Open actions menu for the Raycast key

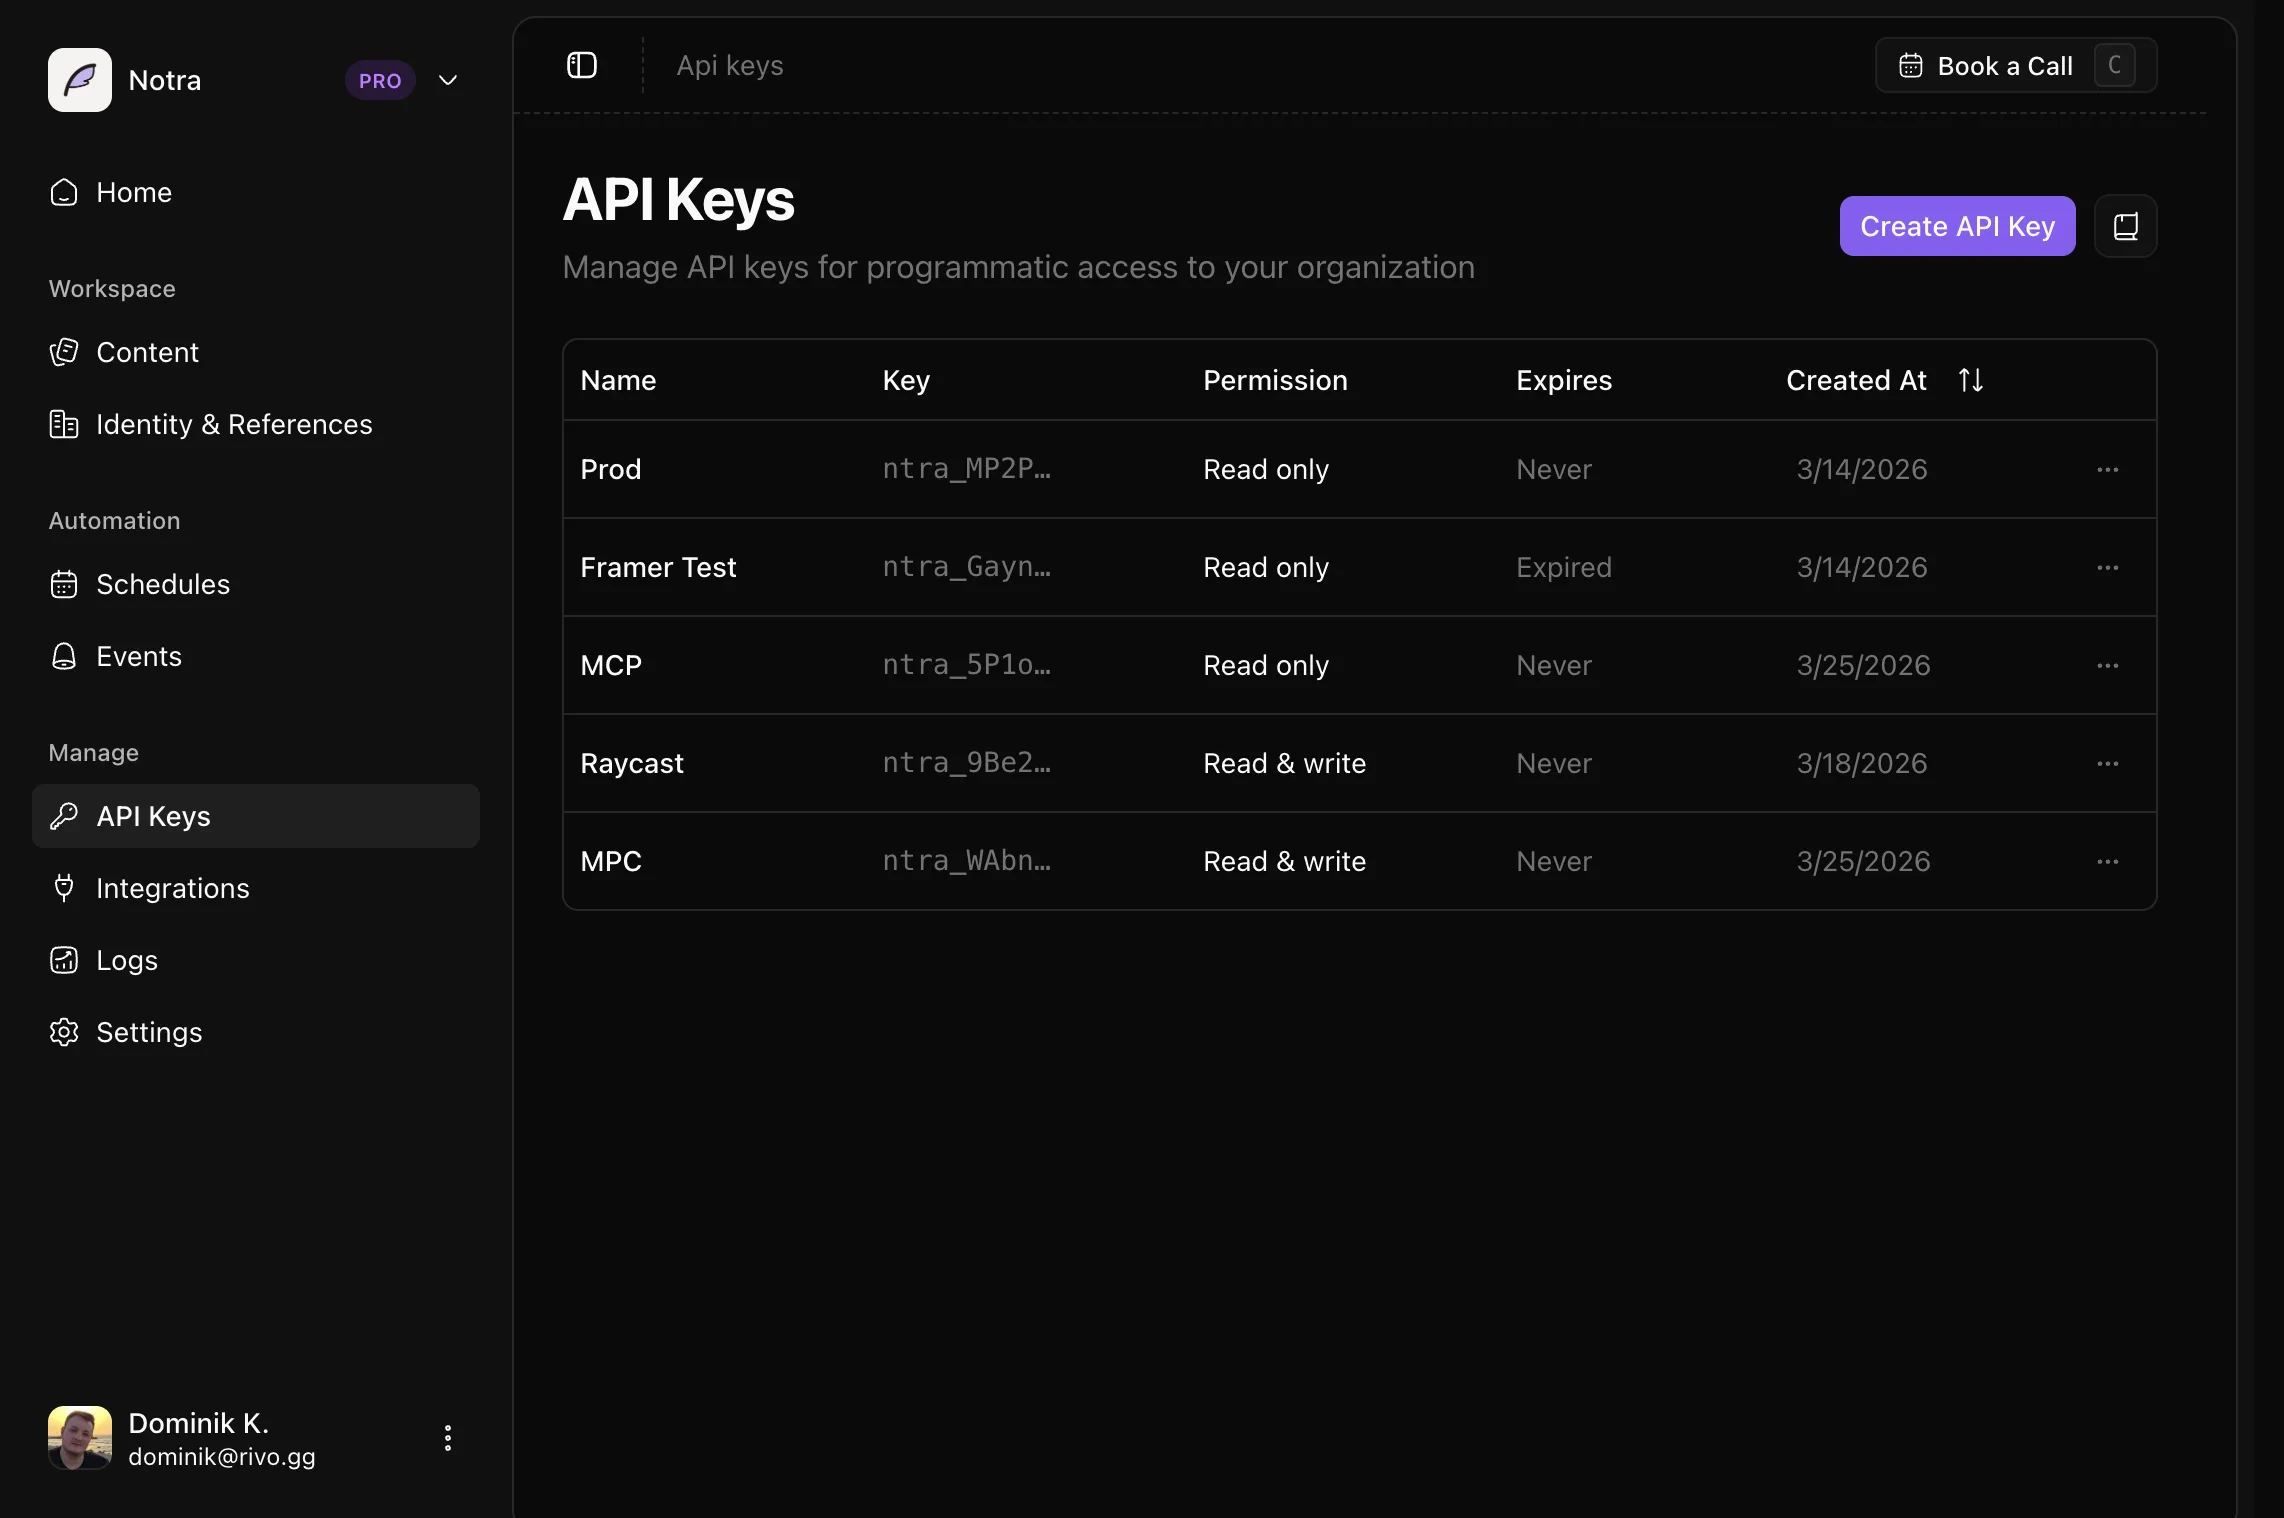coord(2108,764)
